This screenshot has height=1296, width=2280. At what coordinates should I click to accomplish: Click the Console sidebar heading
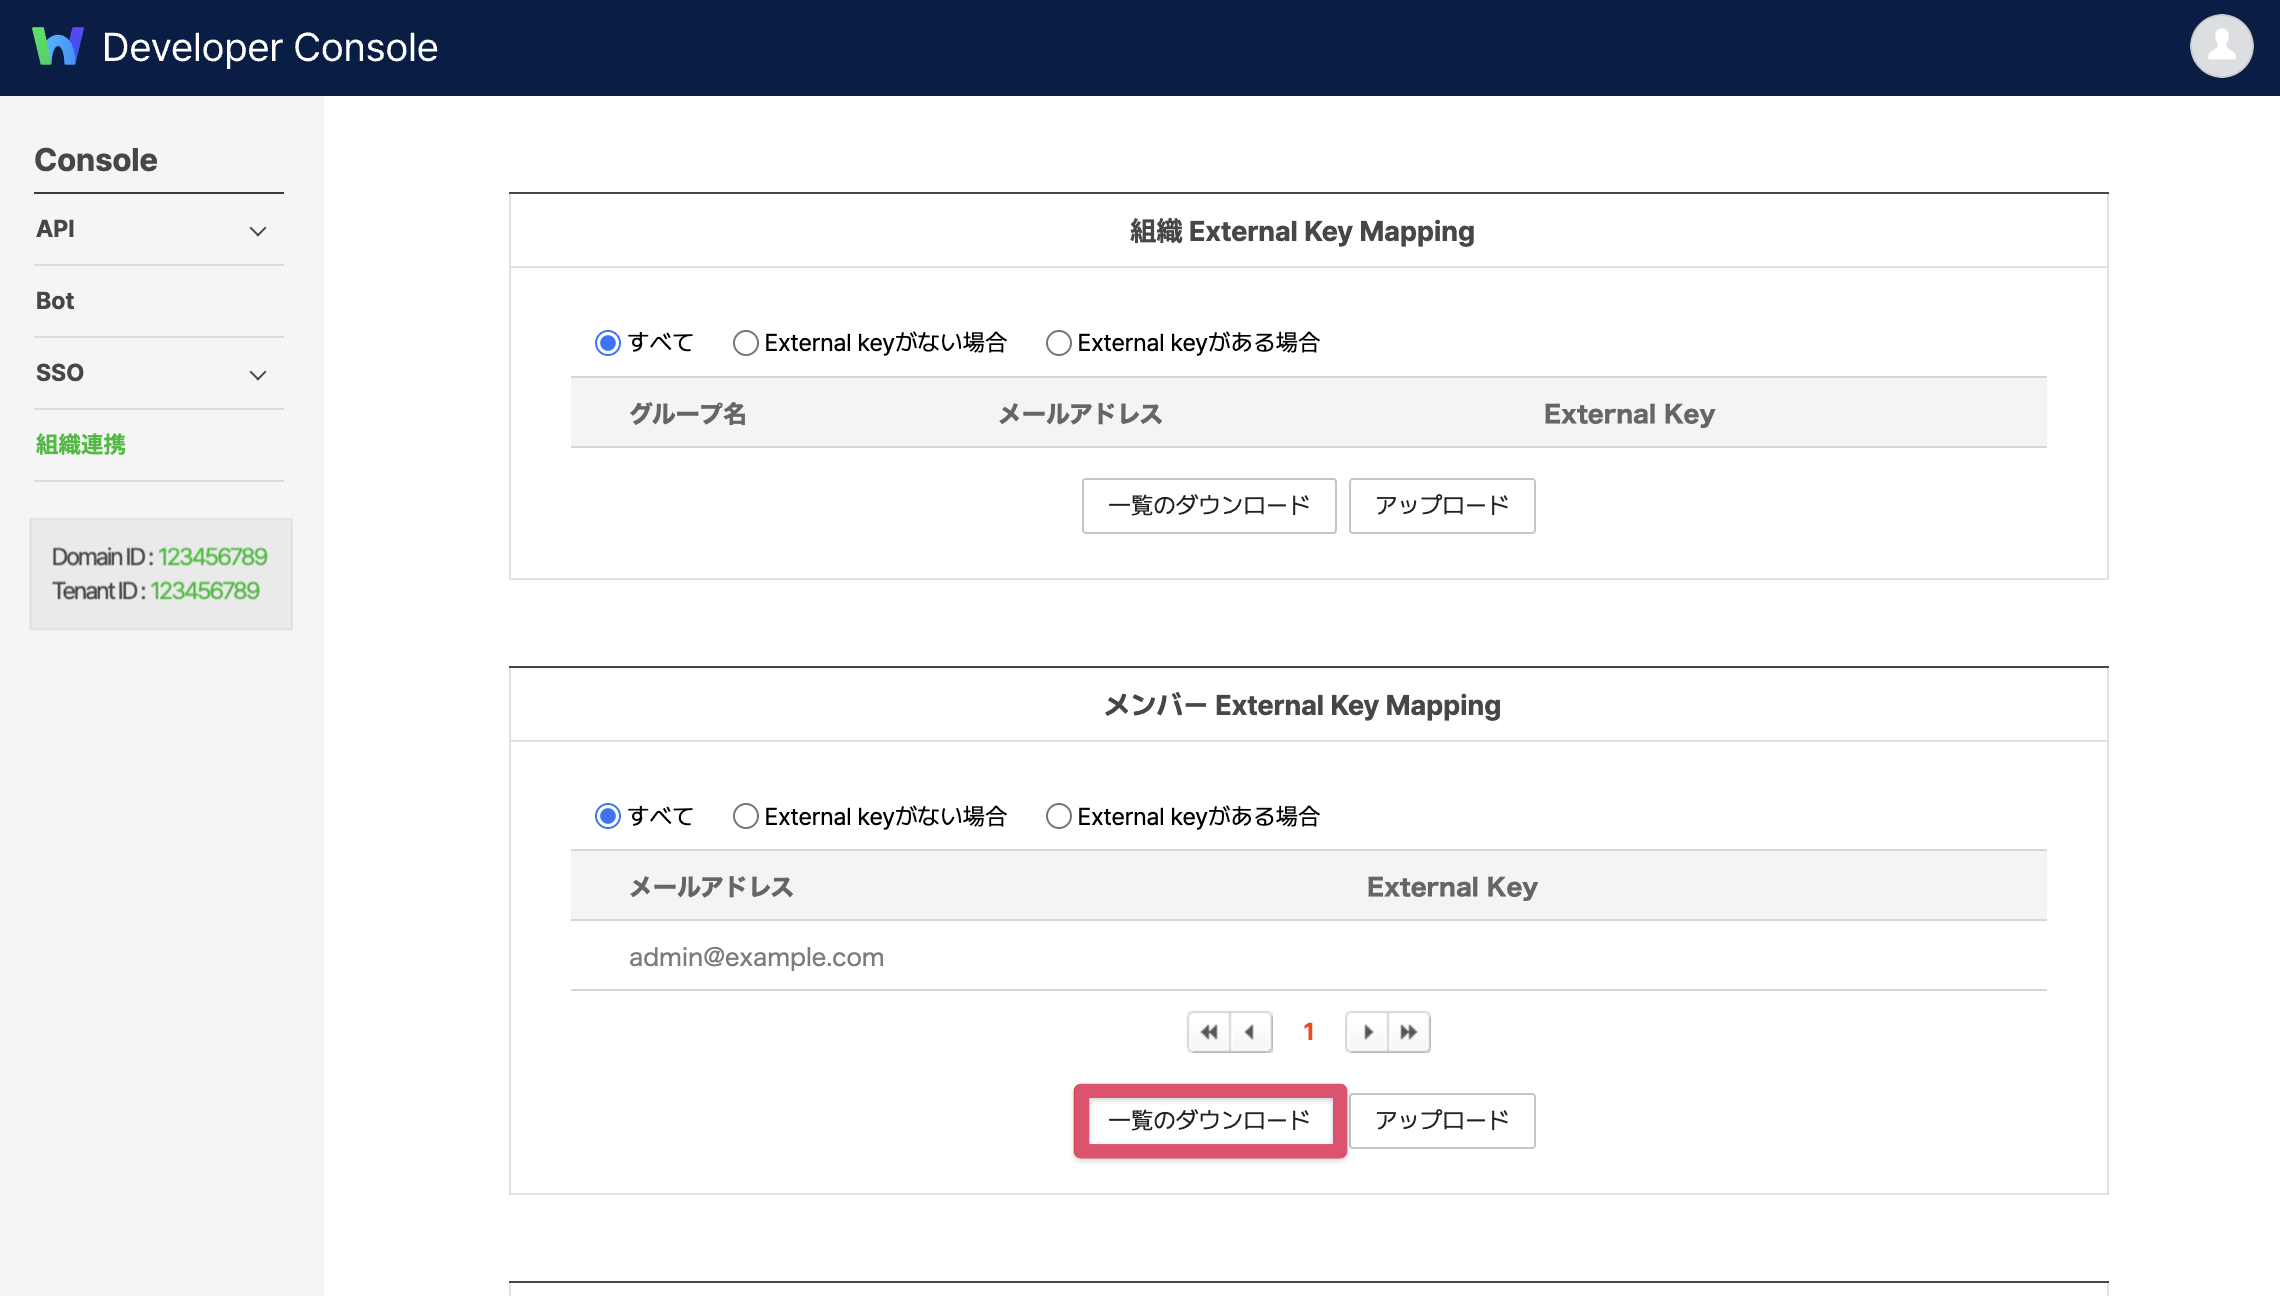(96, 160)
